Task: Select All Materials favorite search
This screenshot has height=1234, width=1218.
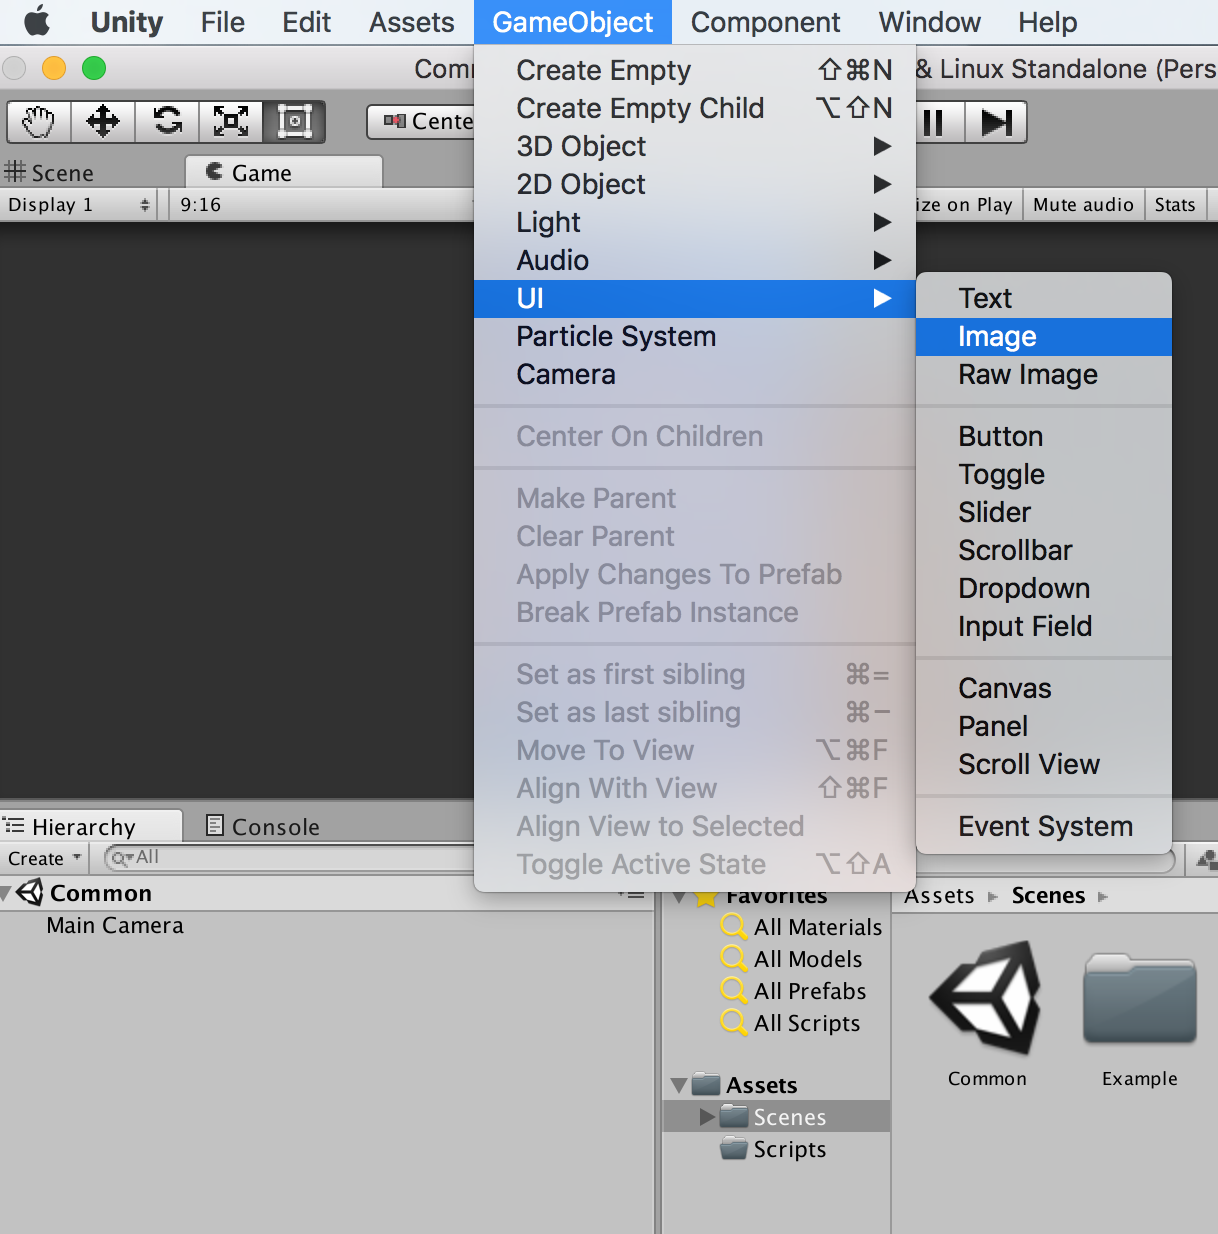Action: point(802,927)
